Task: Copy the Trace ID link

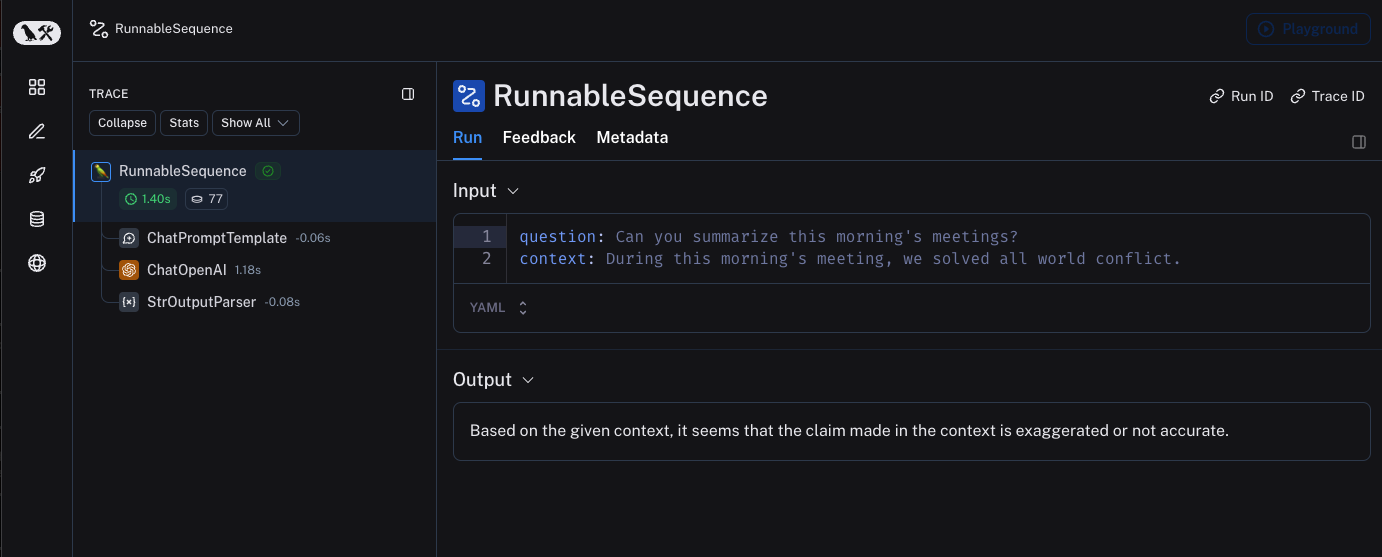Action: 1327,96
